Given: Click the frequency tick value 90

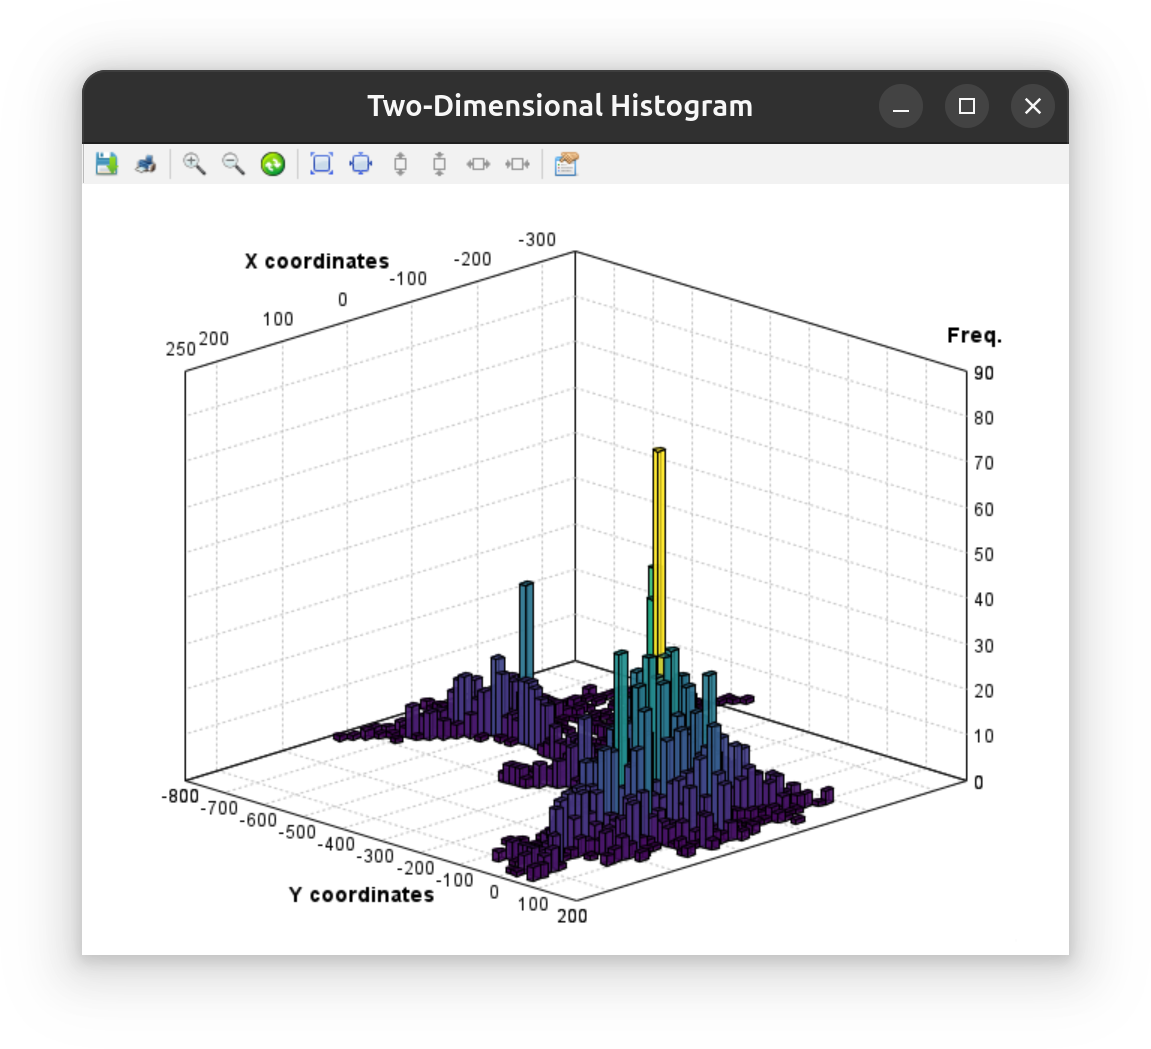Looking at the screenshot, I should pos(984,373).
